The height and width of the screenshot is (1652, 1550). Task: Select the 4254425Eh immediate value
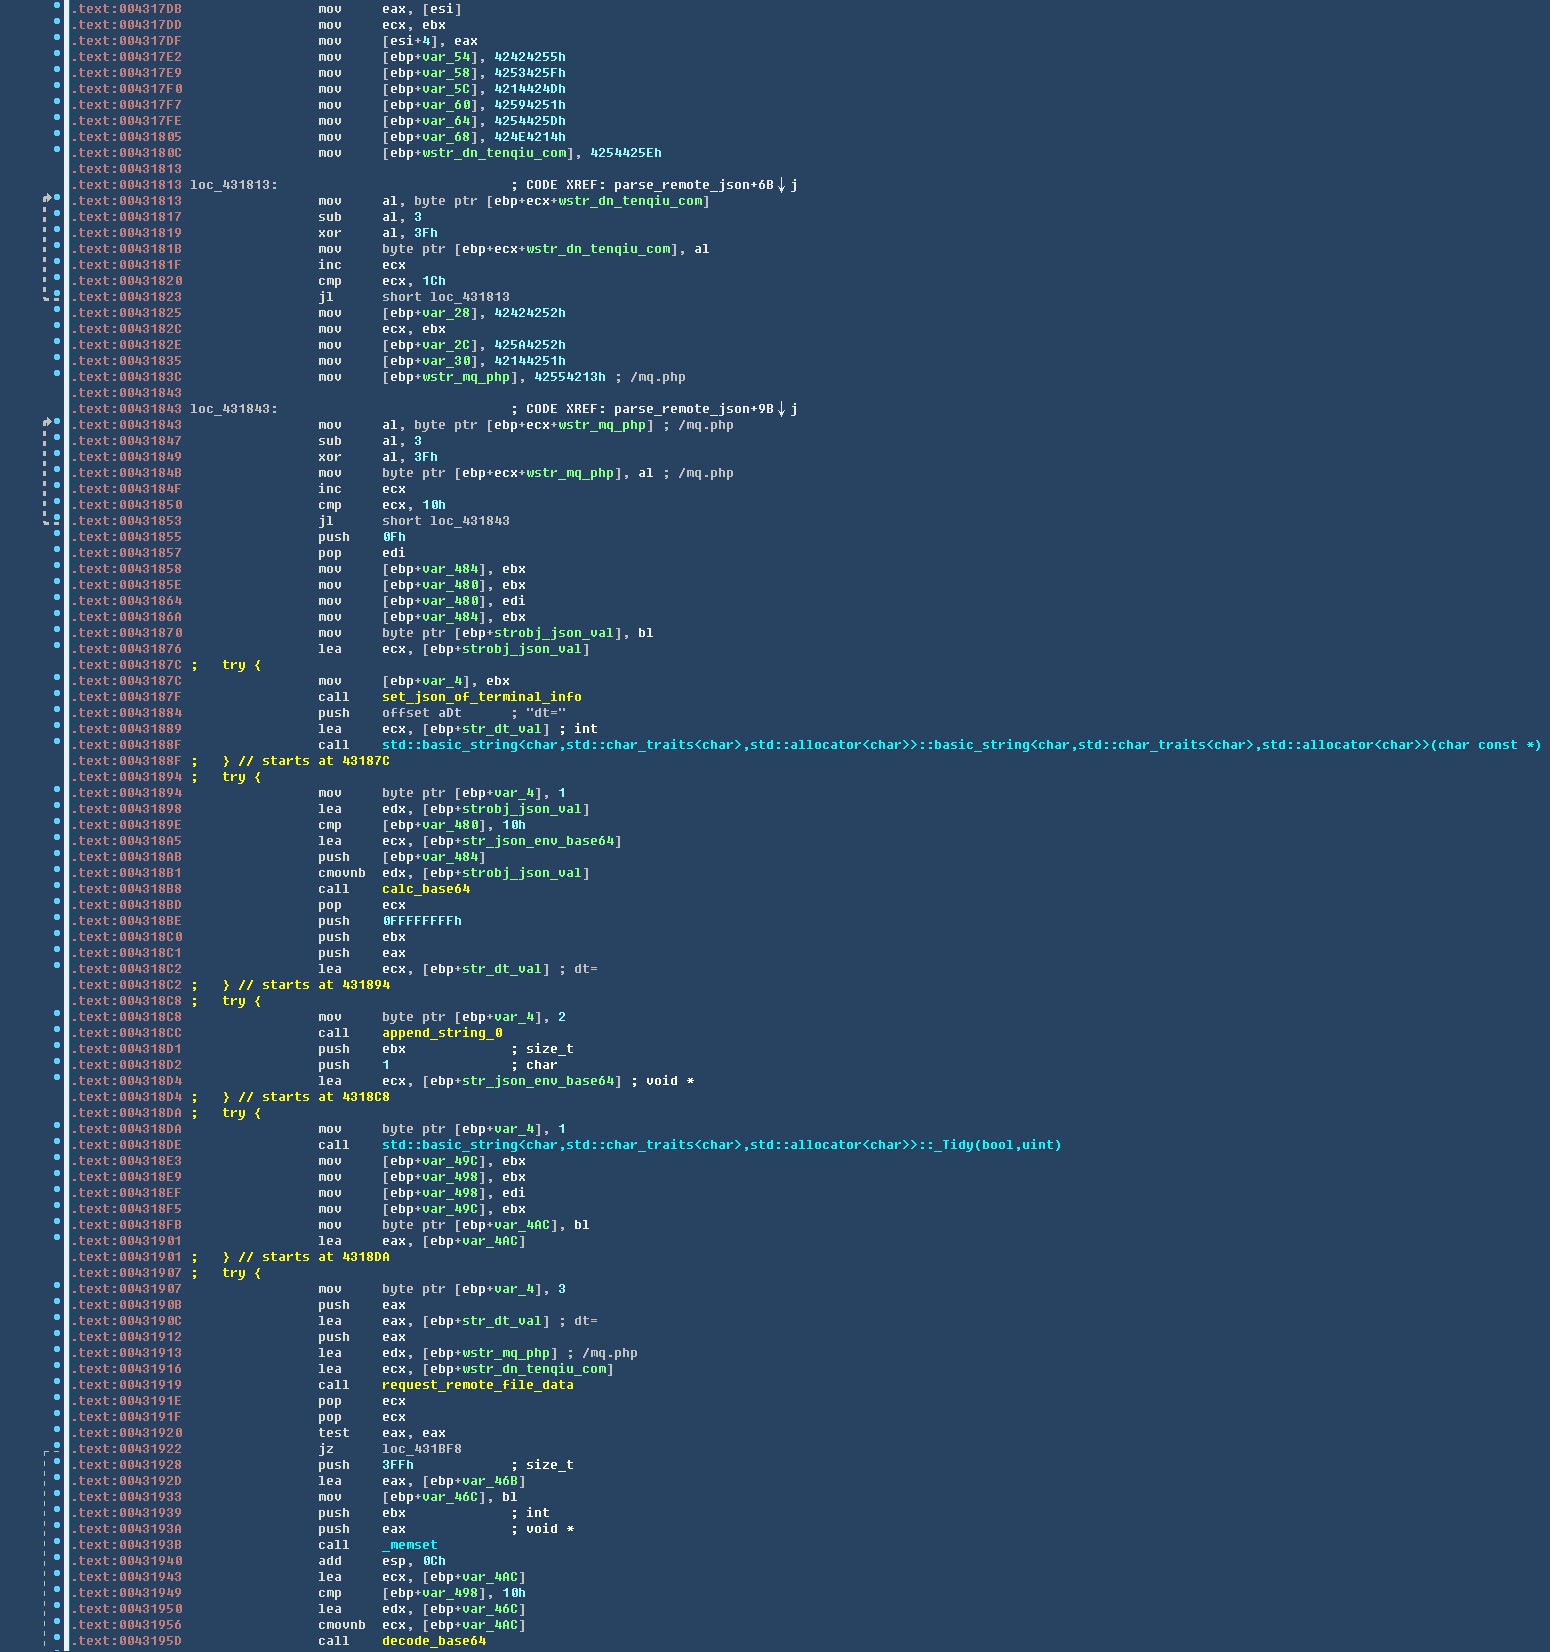(625, 153)
